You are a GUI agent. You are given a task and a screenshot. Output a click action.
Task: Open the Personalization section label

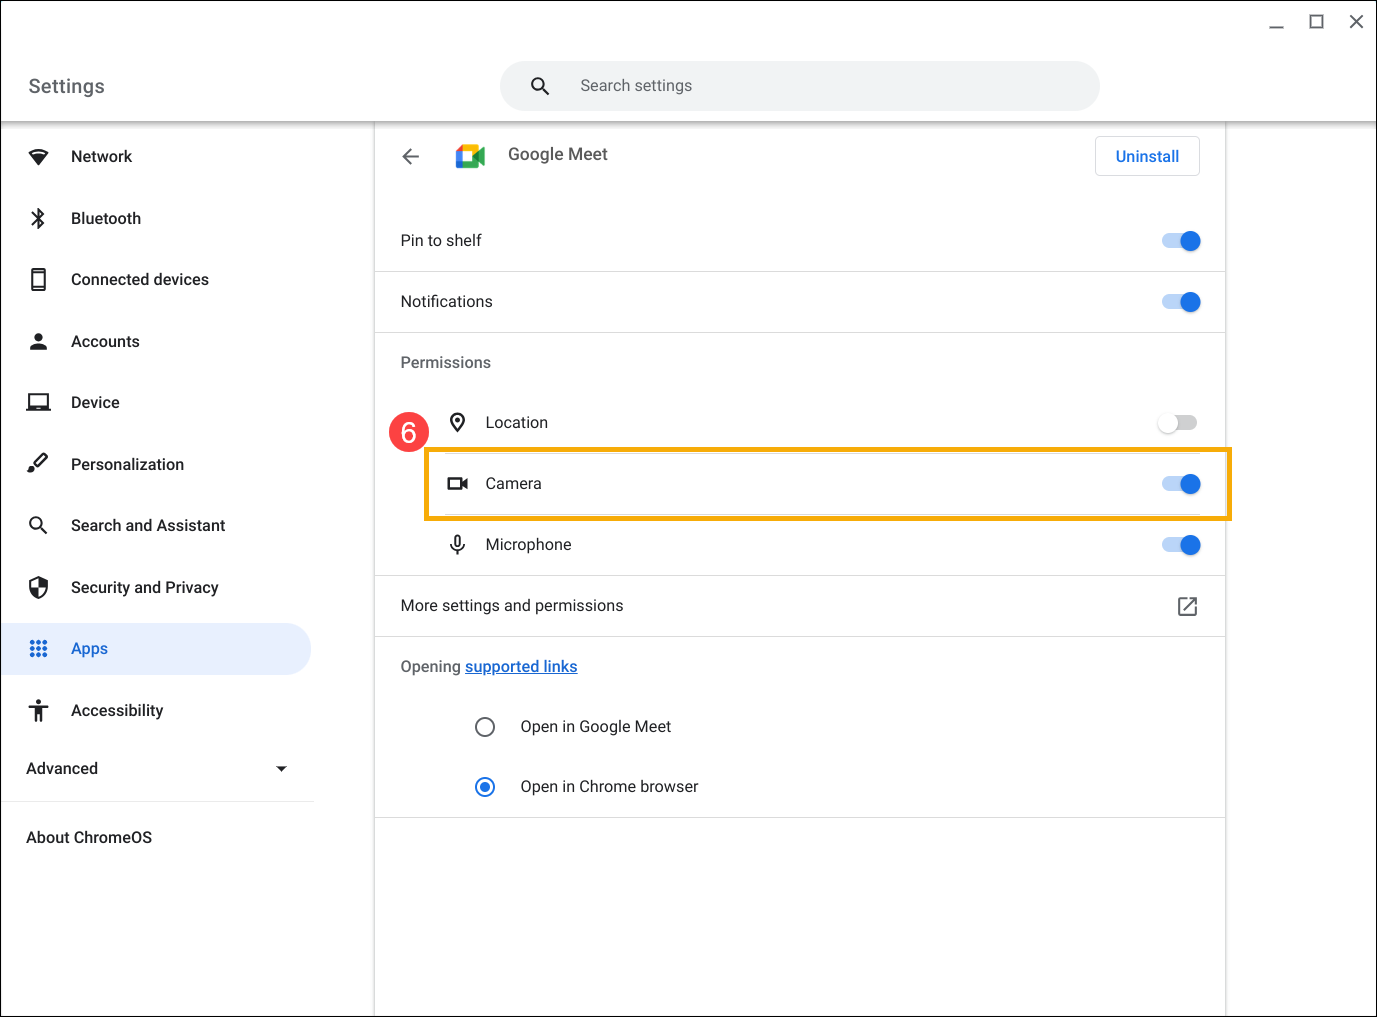point(127,464)
